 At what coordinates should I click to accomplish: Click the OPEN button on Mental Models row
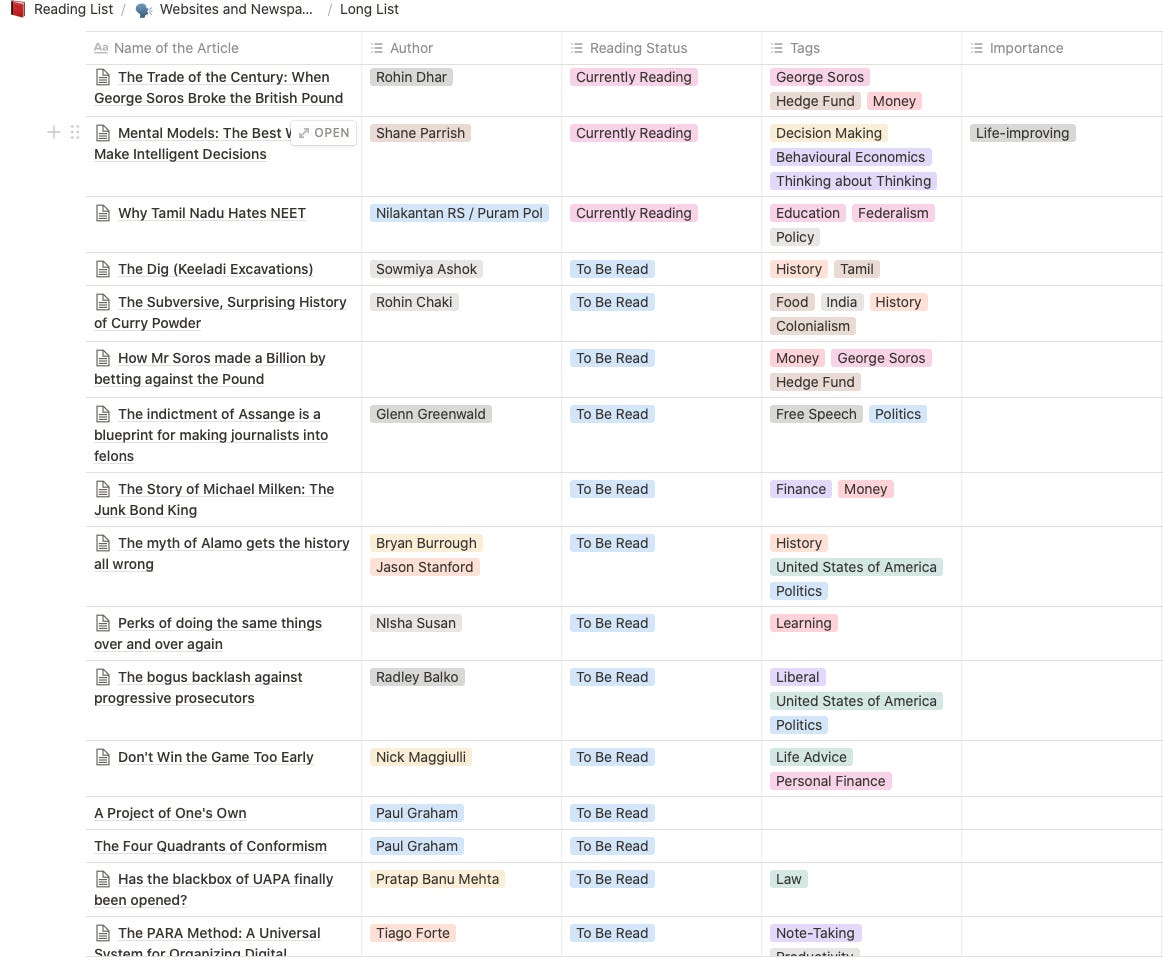click(324, 133)
